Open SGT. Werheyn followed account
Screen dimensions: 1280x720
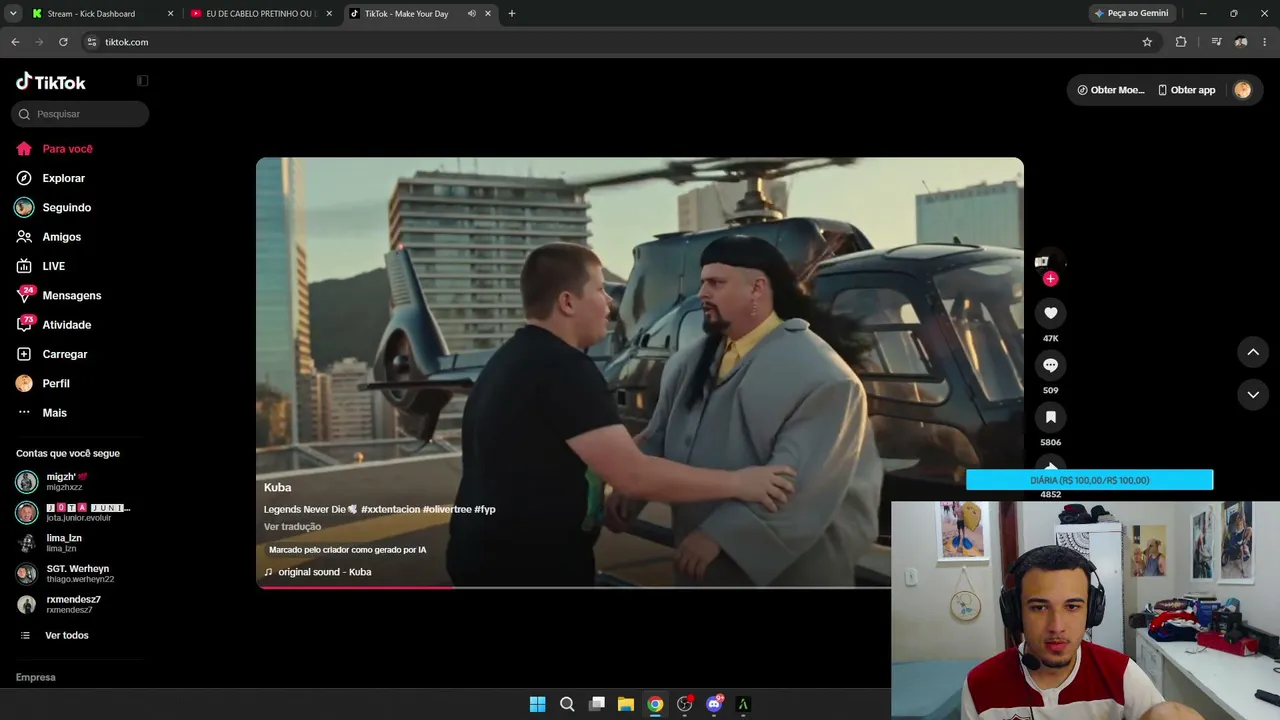pyautogui.click(x=79, y=574)
